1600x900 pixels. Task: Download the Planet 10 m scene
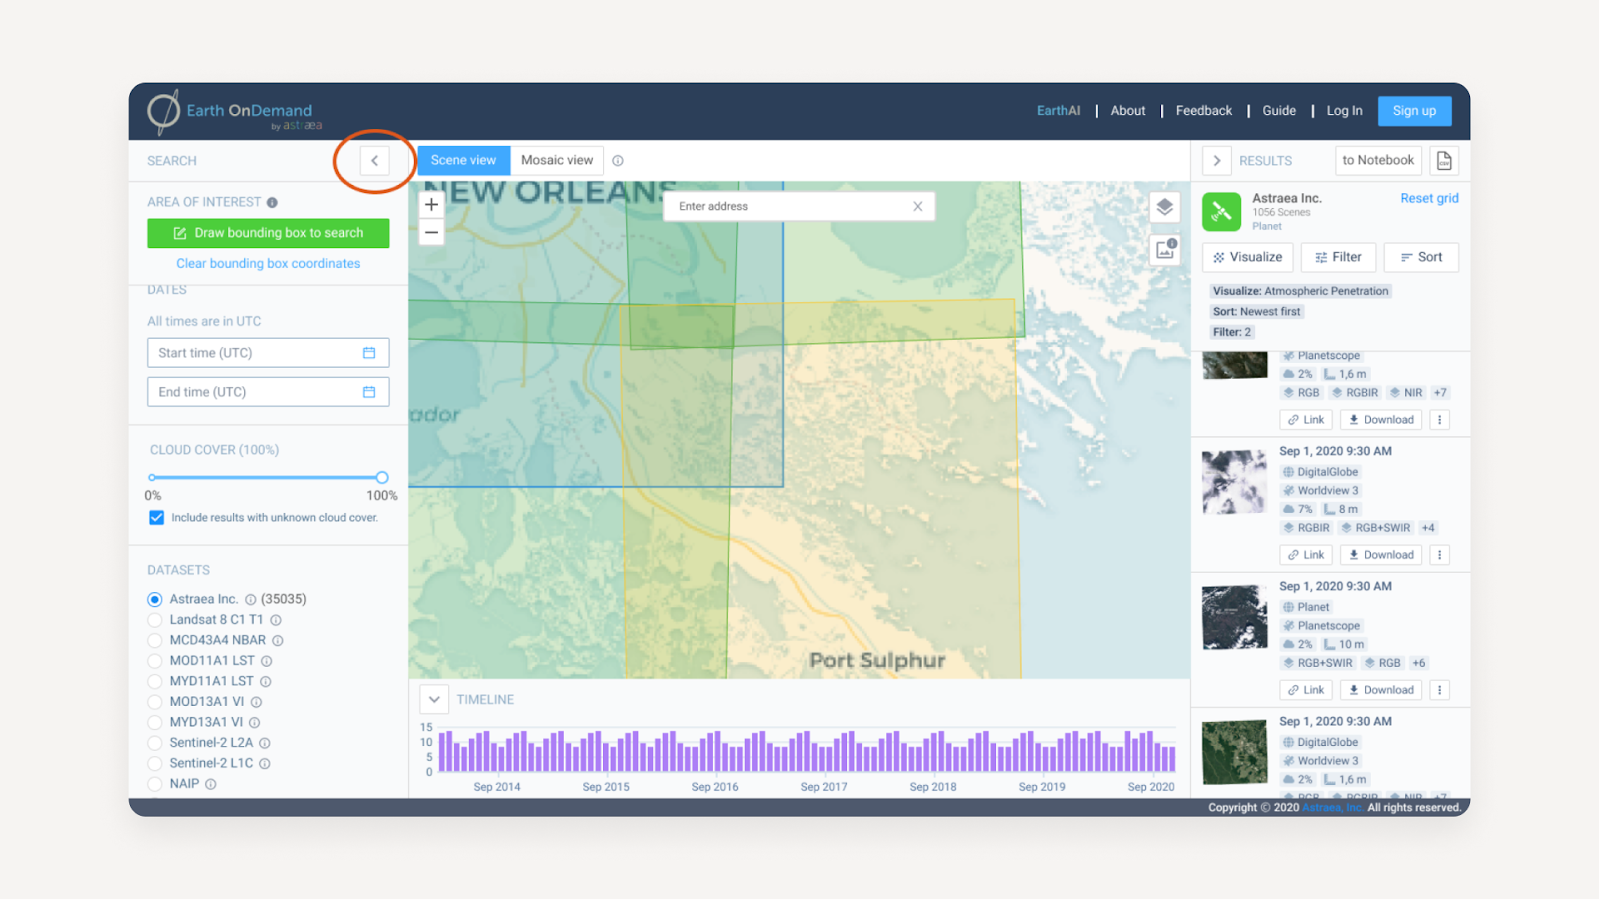1381,690
